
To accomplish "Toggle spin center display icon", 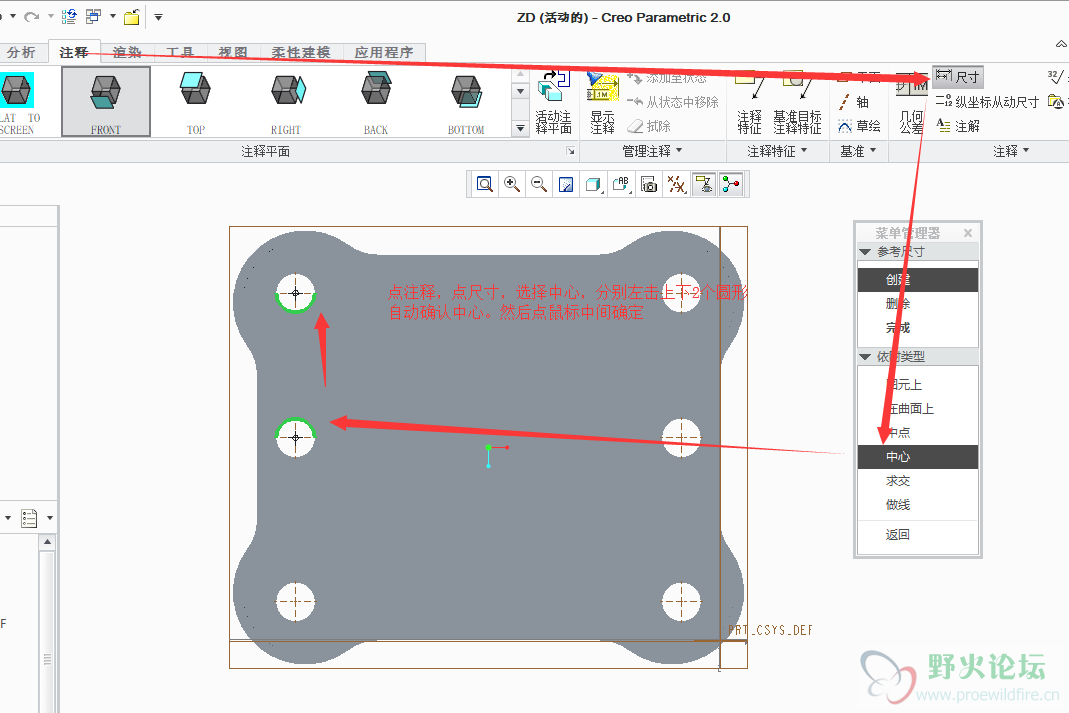I will point(732,184).
